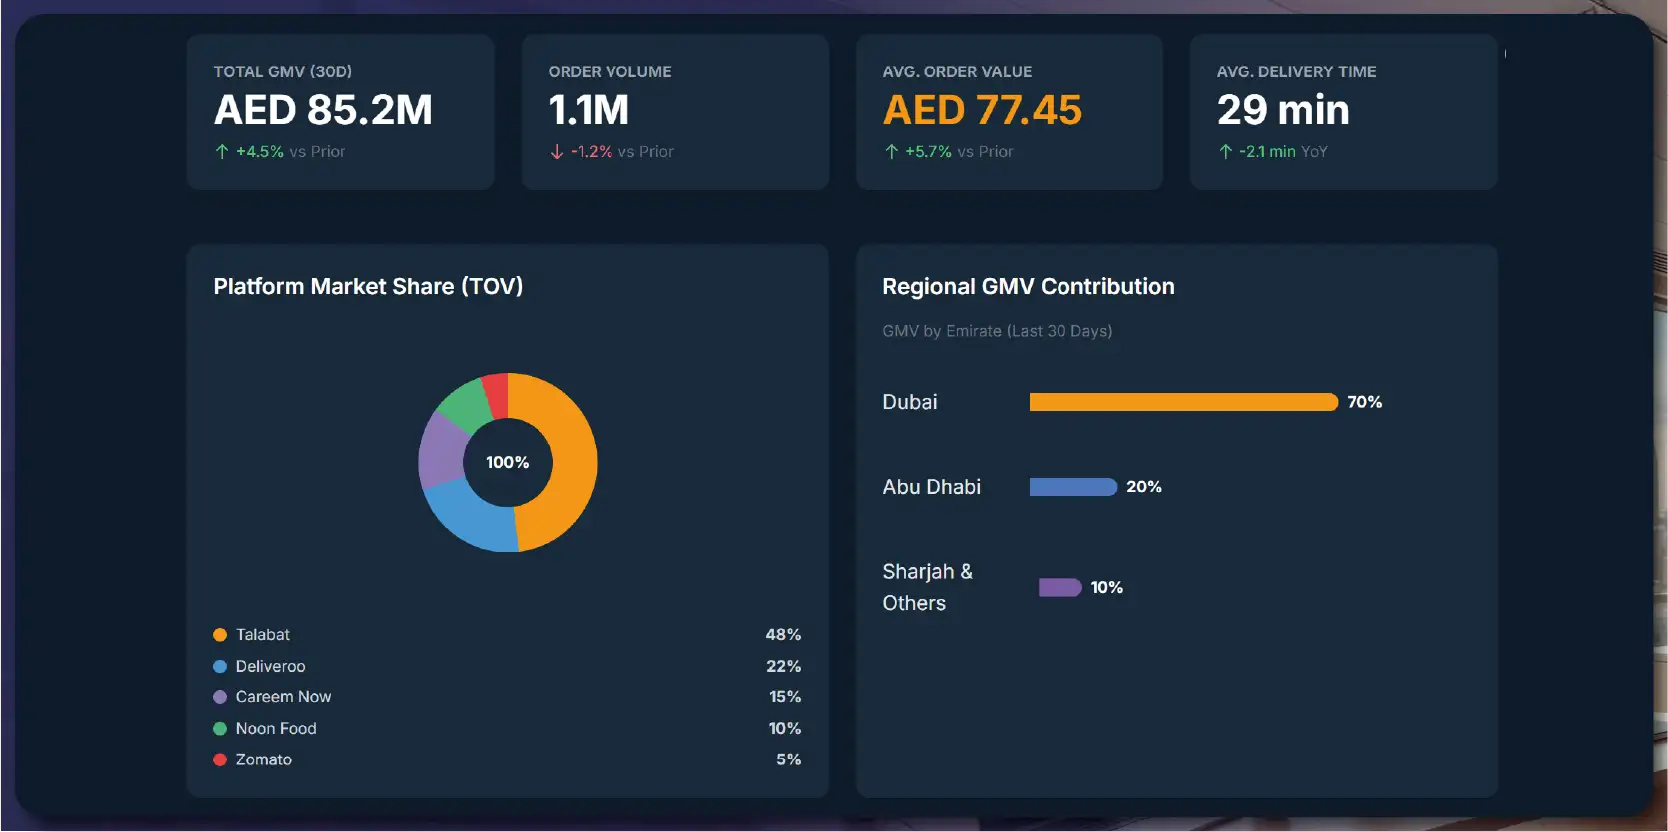Click the Regional GMV Contribution heading
The image size is (1668, 832).
click(x=1028, y=286)
